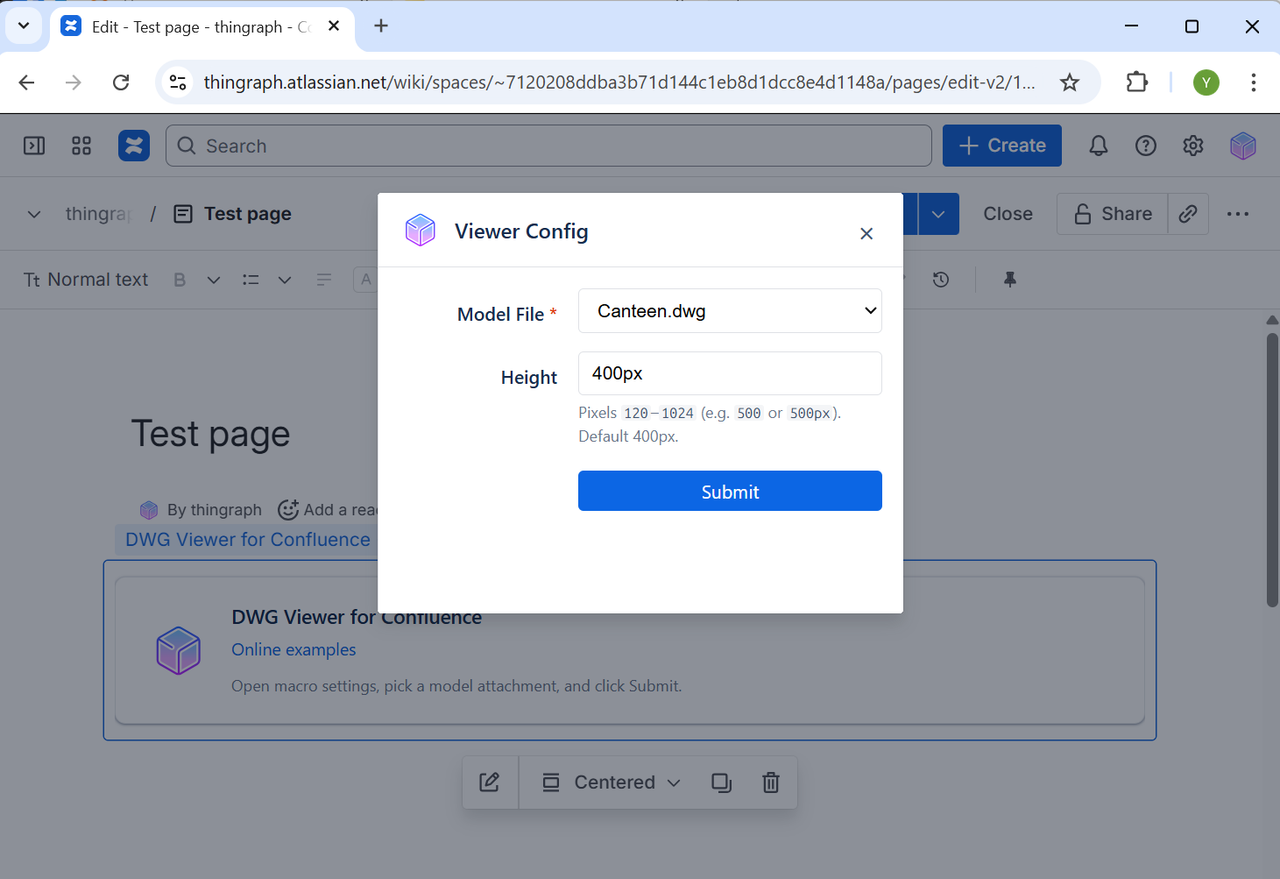Click the page vertical scrollbar
Screen dimensions: 1280x879
pyautogui.click(x=1272, y=470)
